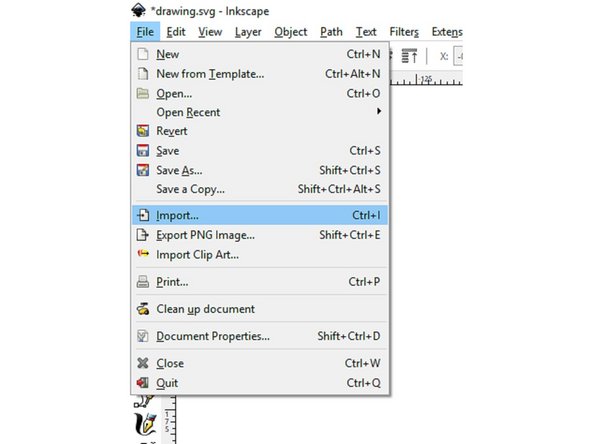Click the New from Template icon
Image resolution: width=592 pixels, height=444 pixels.
pyautogui.click(x=143, y=74)
